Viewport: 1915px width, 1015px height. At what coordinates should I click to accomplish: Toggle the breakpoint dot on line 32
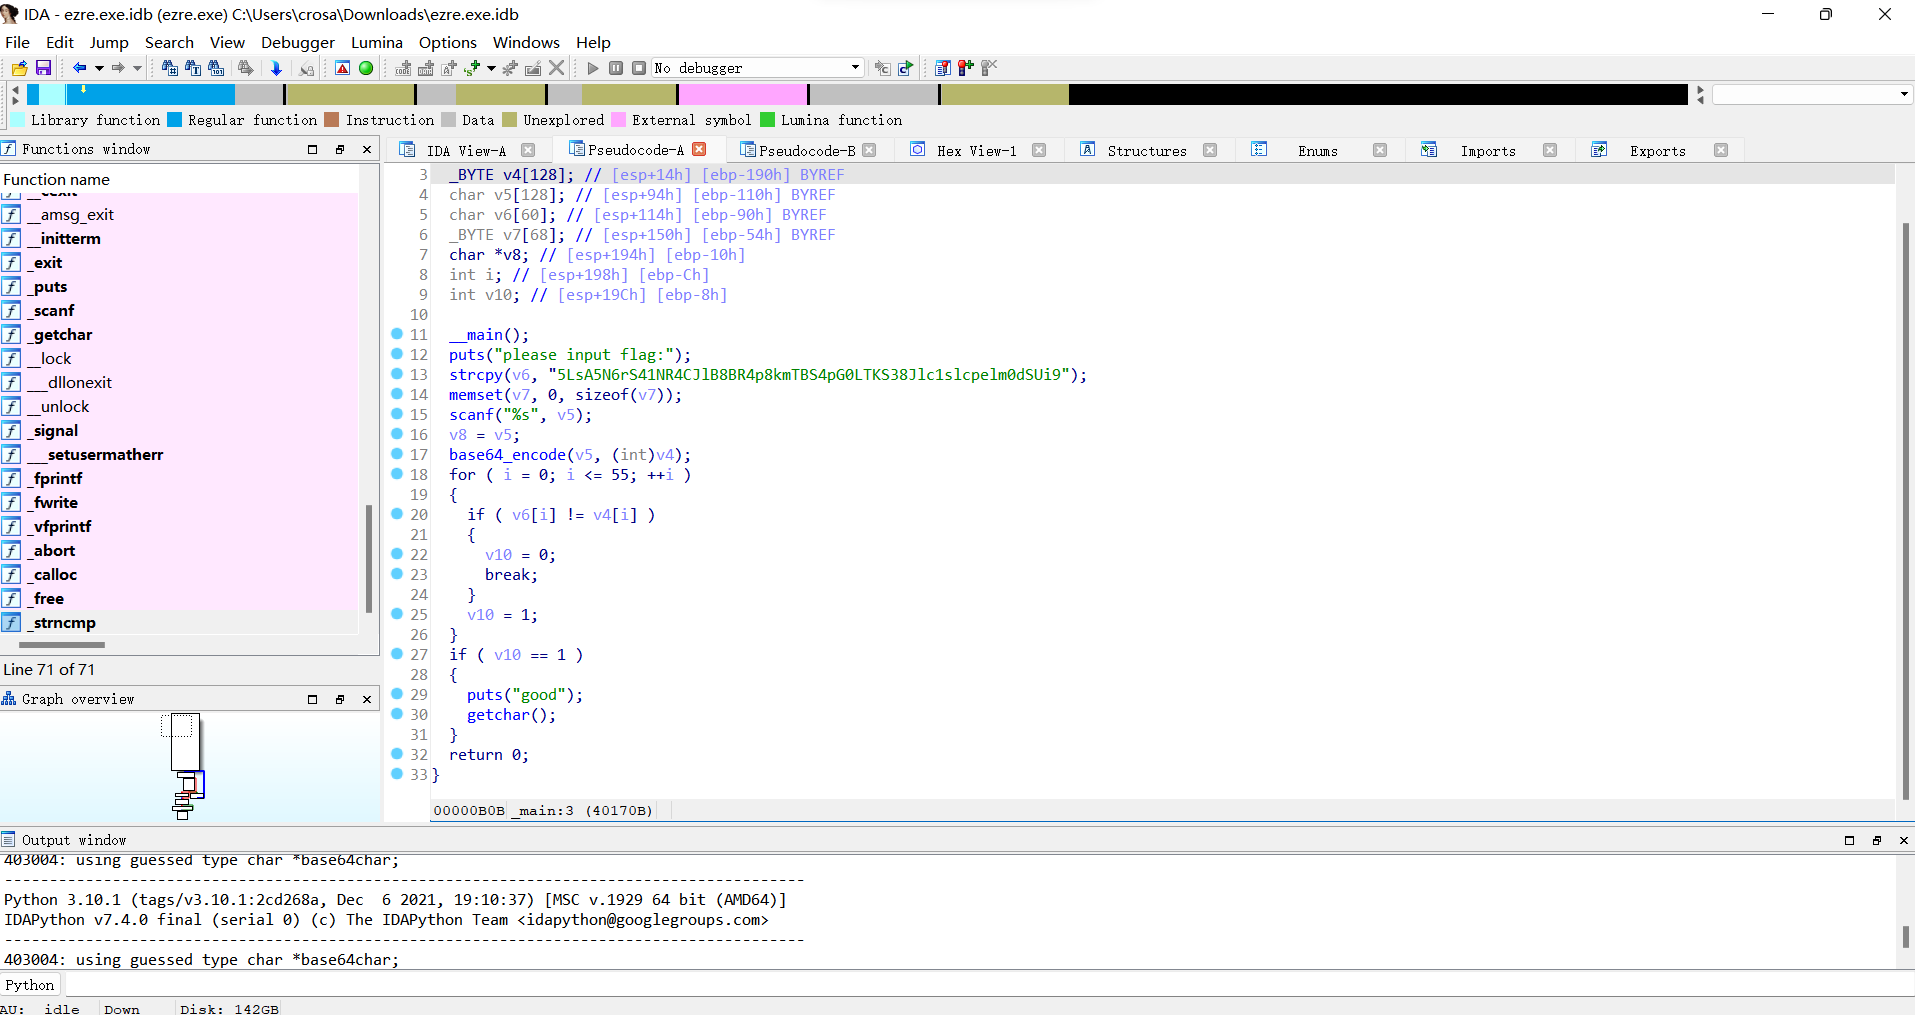[x=397, y=754]
